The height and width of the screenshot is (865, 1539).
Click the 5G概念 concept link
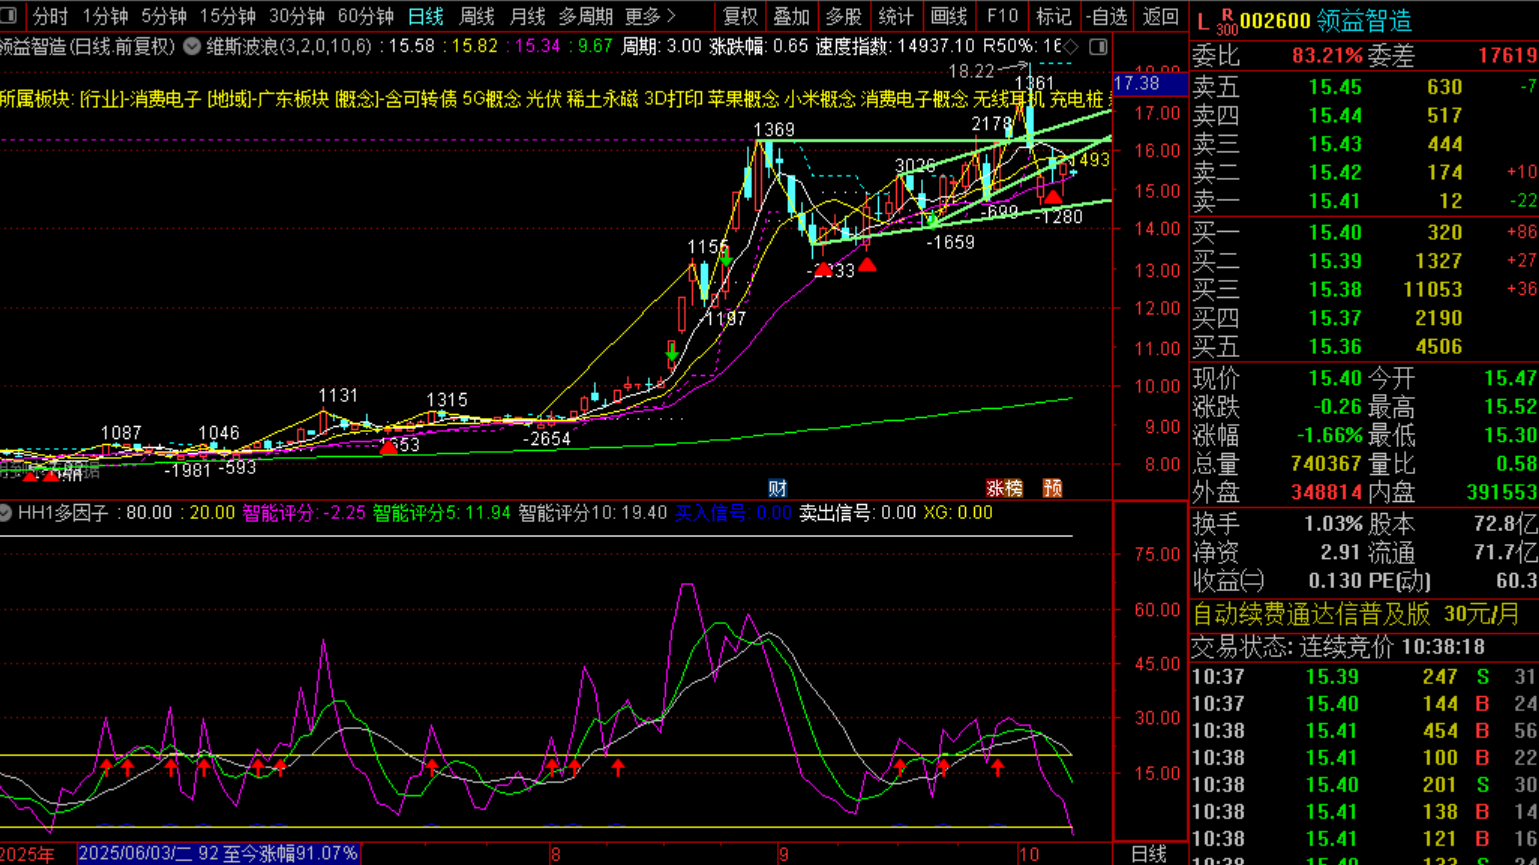[492, 98]
